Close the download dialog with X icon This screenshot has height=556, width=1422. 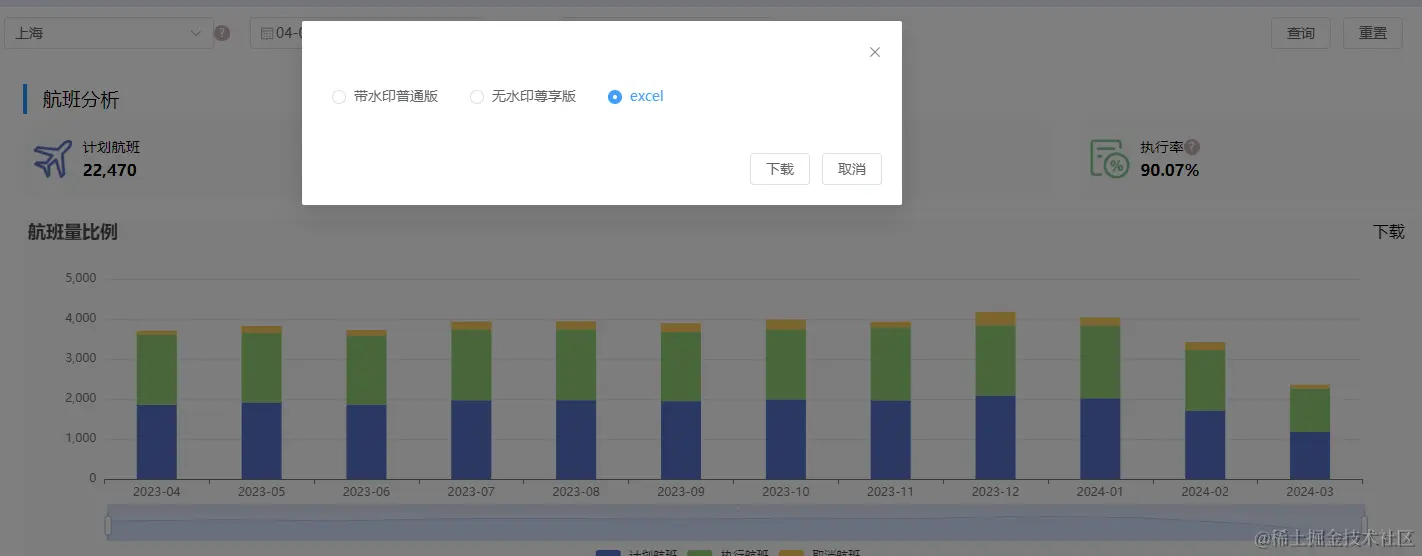(875, 52)
